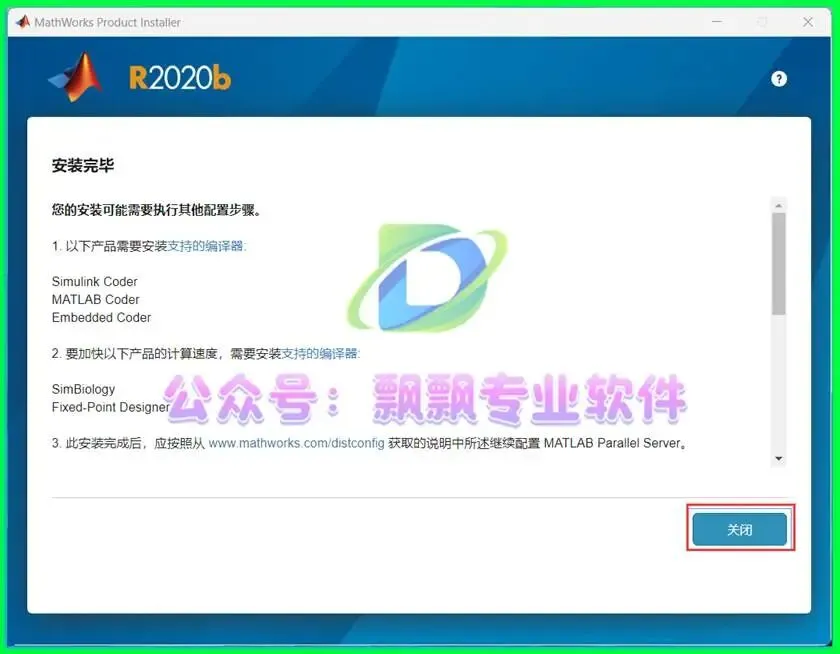840x654 pixels.
Task: Click the MATLAB Coder text
Action: coord(95,299)
